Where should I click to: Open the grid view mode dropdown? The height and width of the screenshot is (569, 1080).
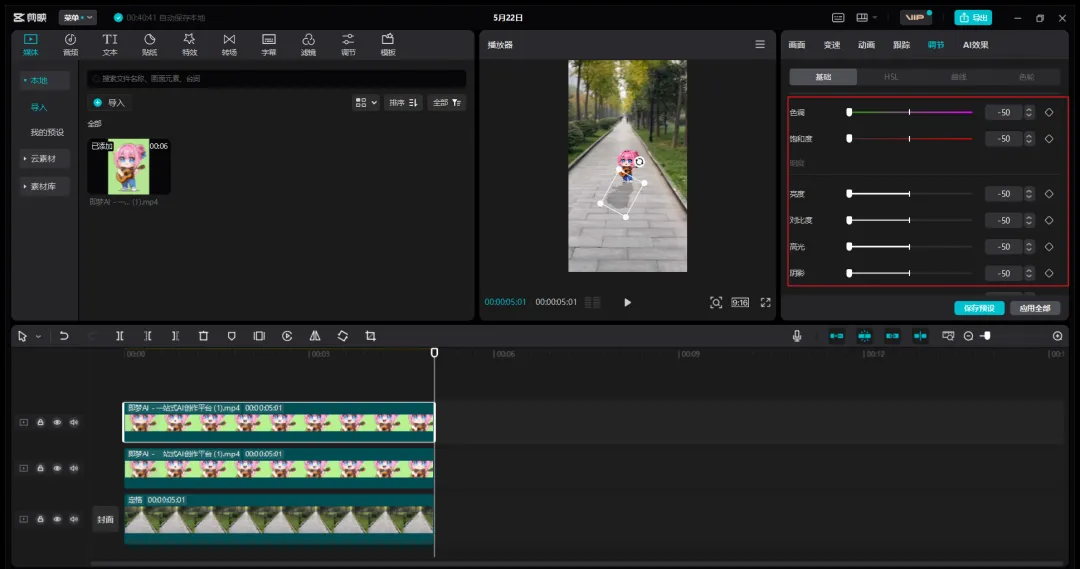[366, 103]
